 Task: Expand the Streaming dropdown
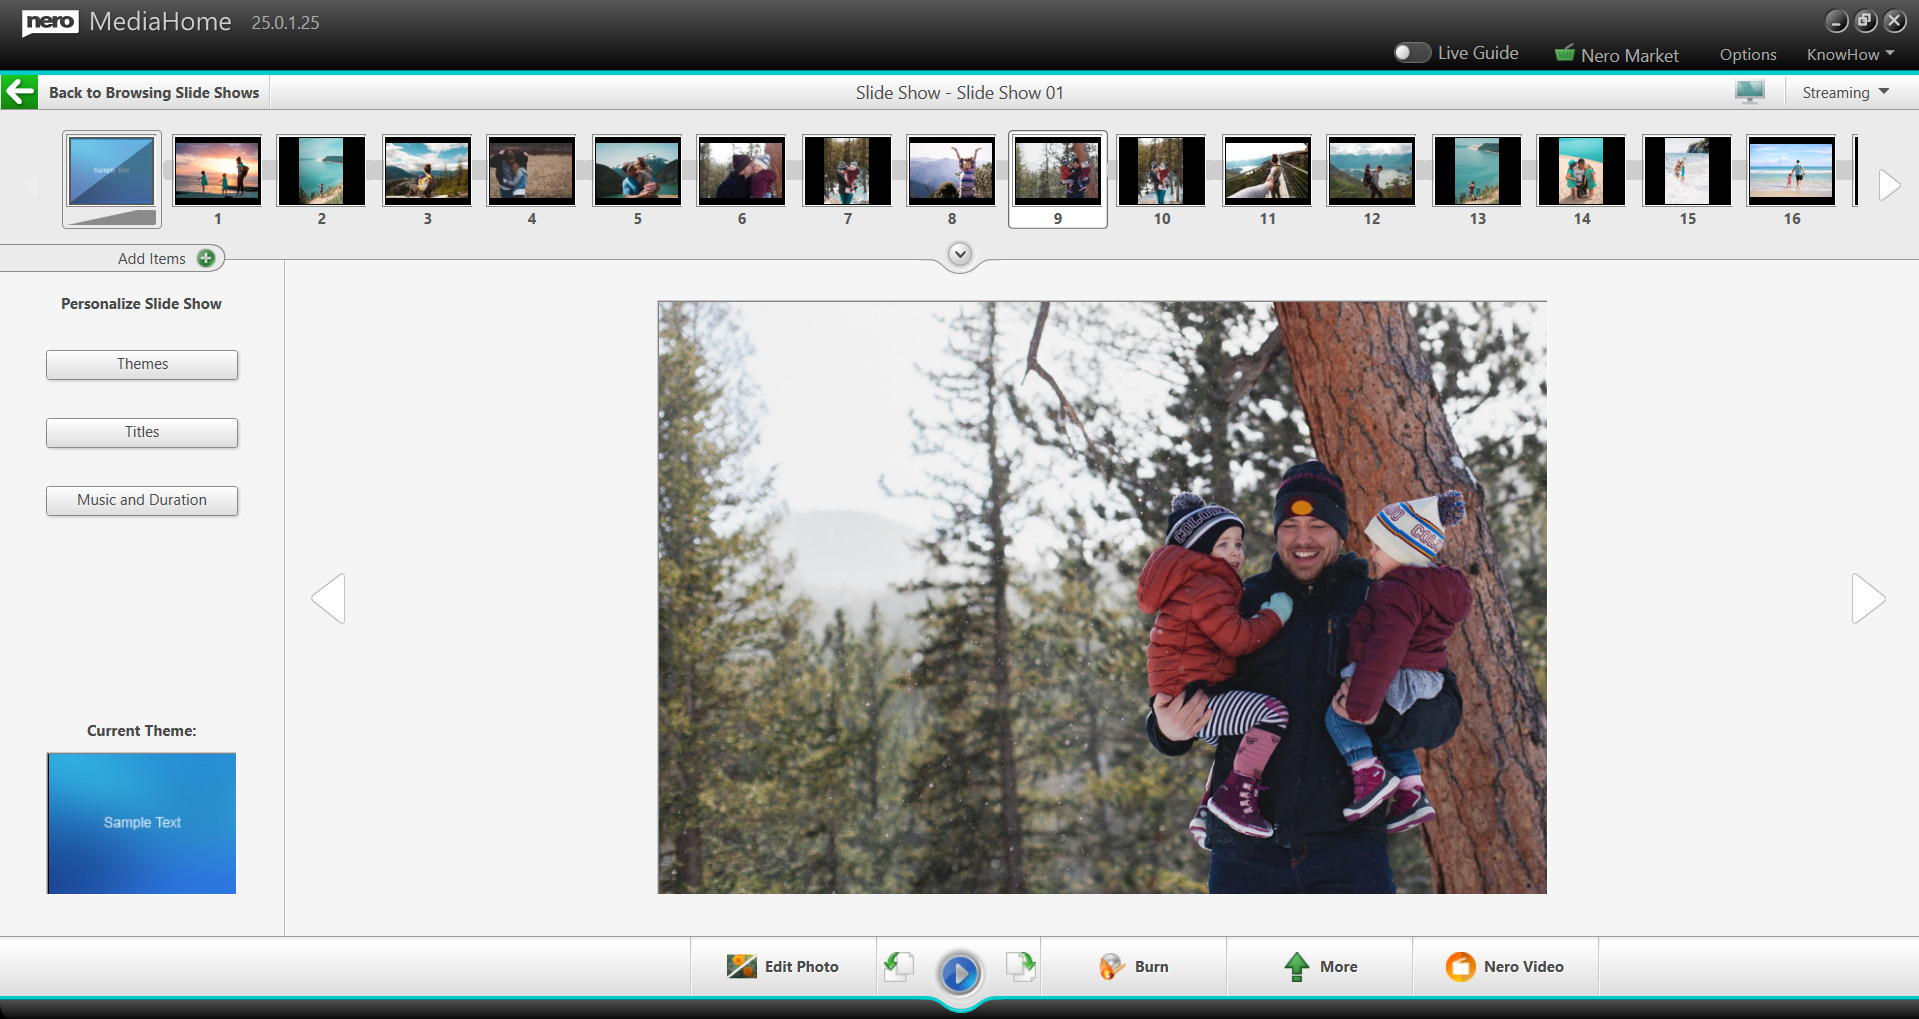point(1846,92)
